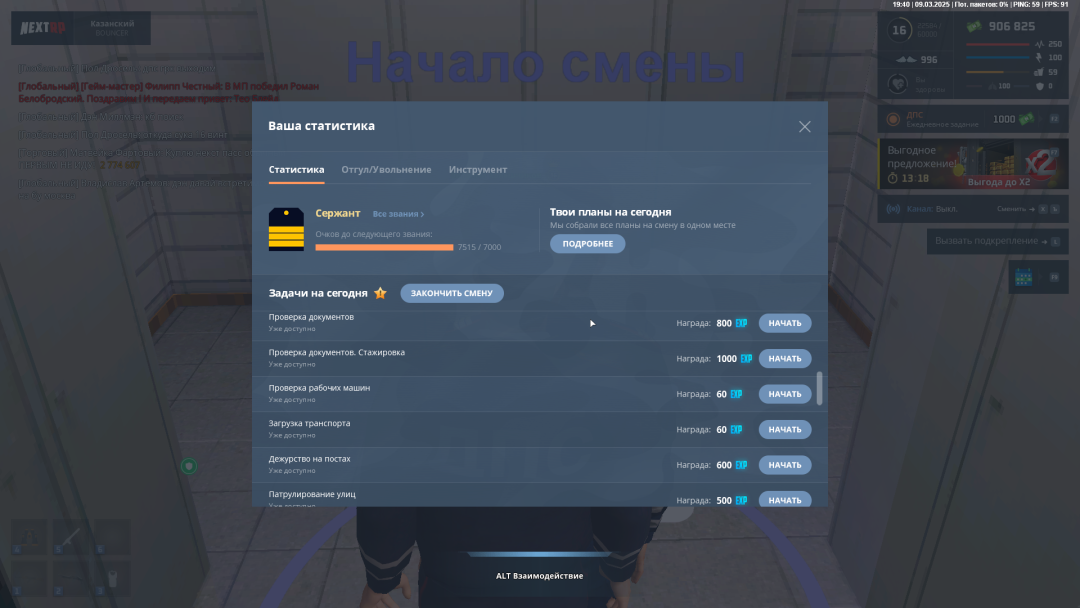Start the 'Дежурство на постах' task
1080x608 pixels.
point(785,465)
